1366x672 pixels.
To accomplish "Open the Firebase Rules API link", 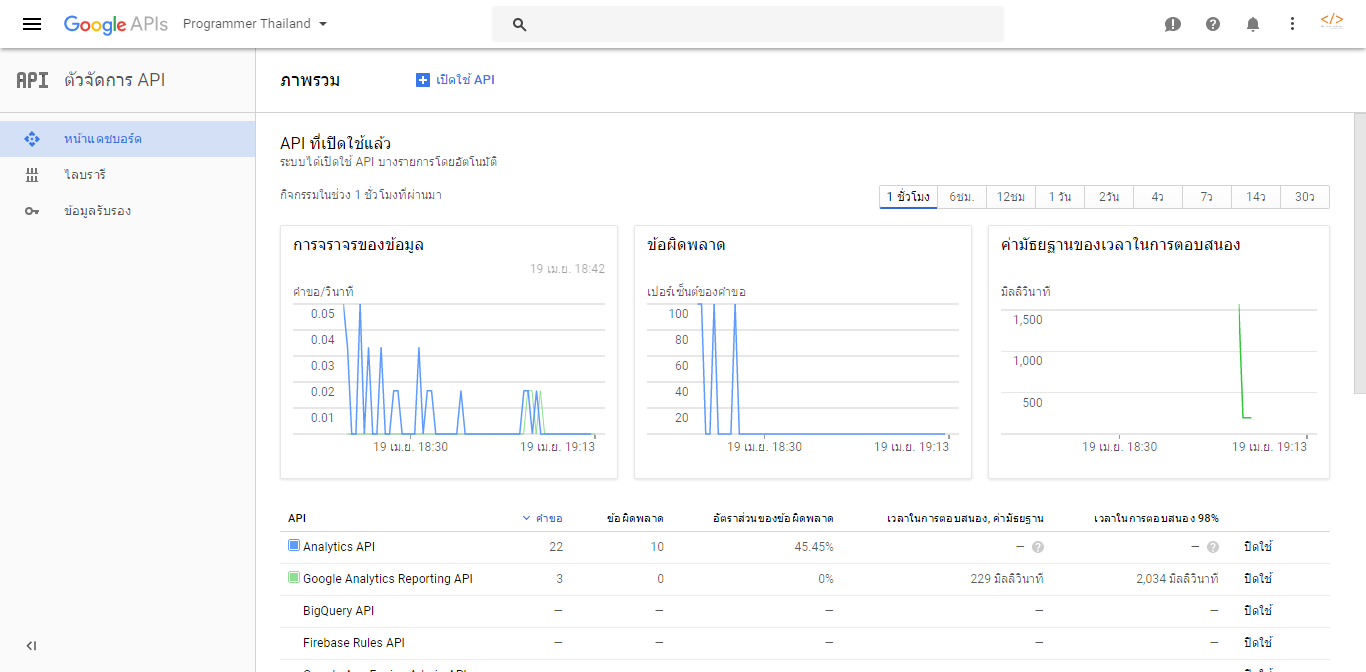I will pos(354,643).
